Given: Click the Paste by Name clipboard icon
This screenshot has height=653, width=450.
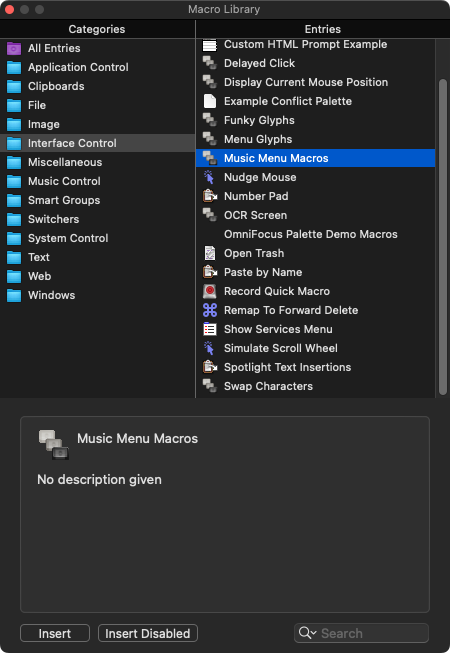Looking at the screenshot, I should click(209, 272).
